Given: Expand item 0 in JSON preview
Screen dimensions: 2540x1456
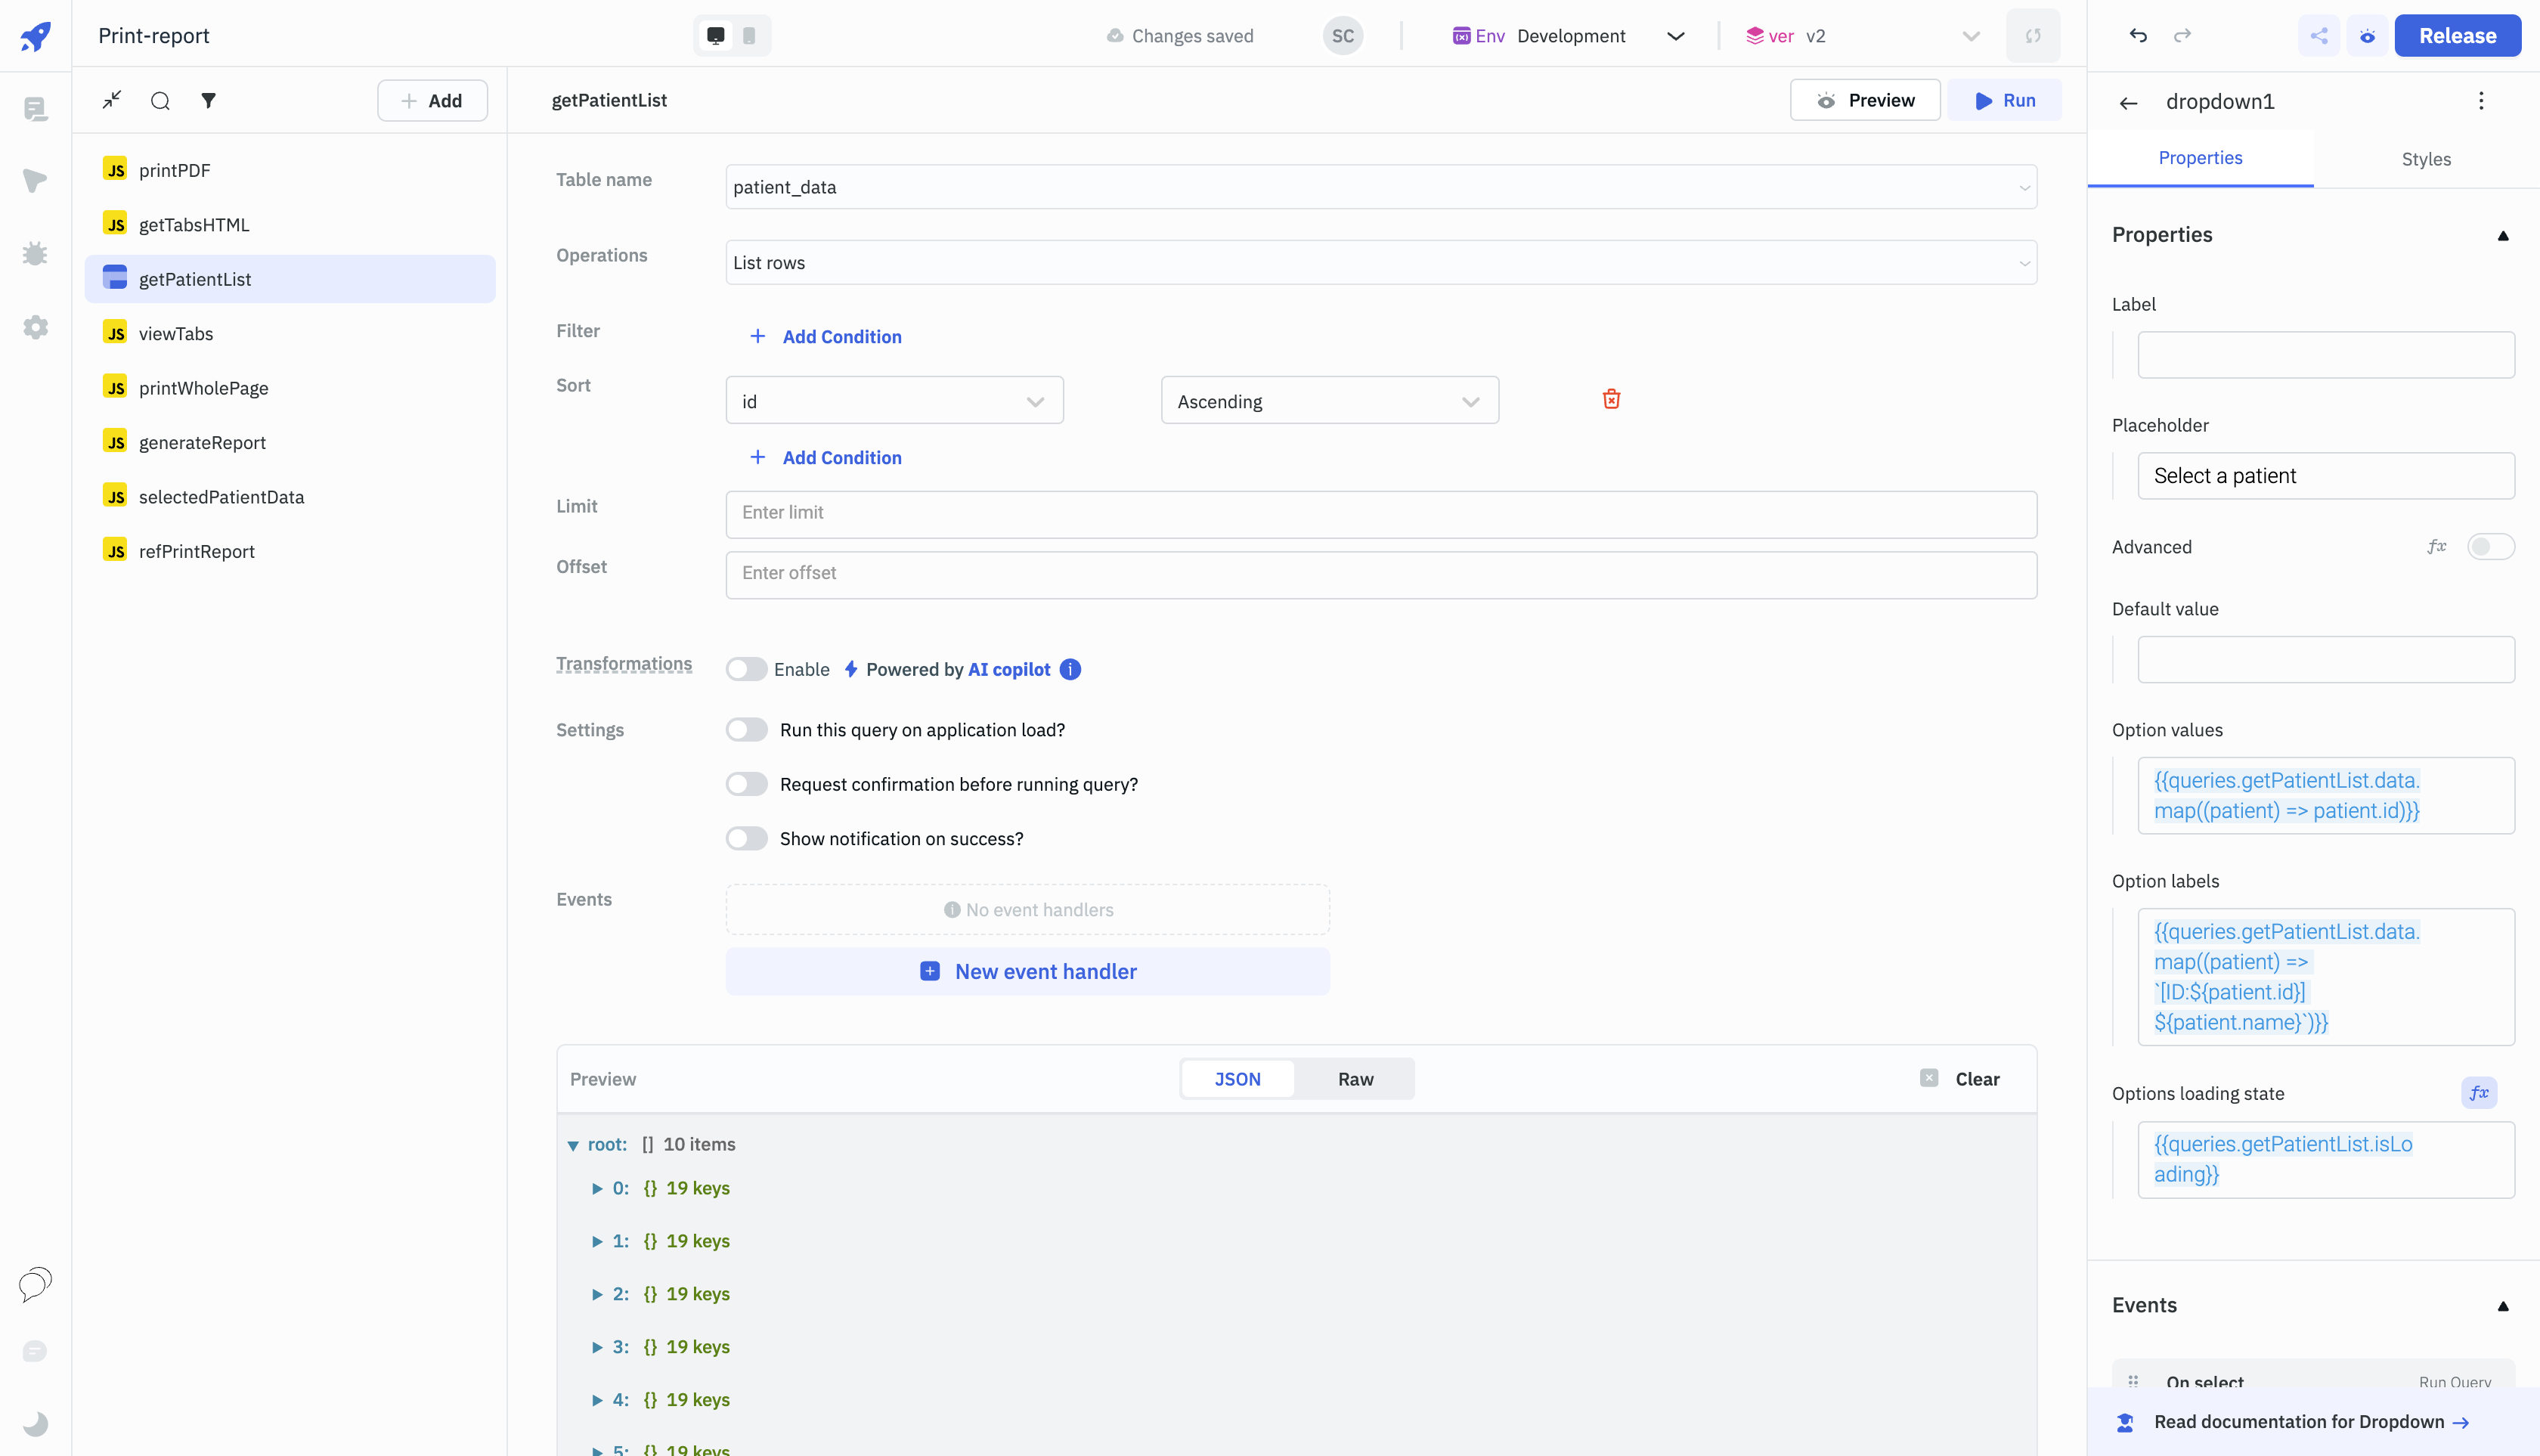Looking at the screenshot, I should 597,1188.
